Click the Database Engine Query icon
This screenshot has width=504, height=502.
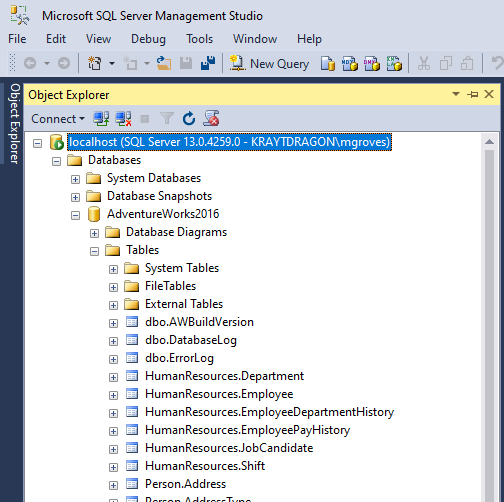327,63
